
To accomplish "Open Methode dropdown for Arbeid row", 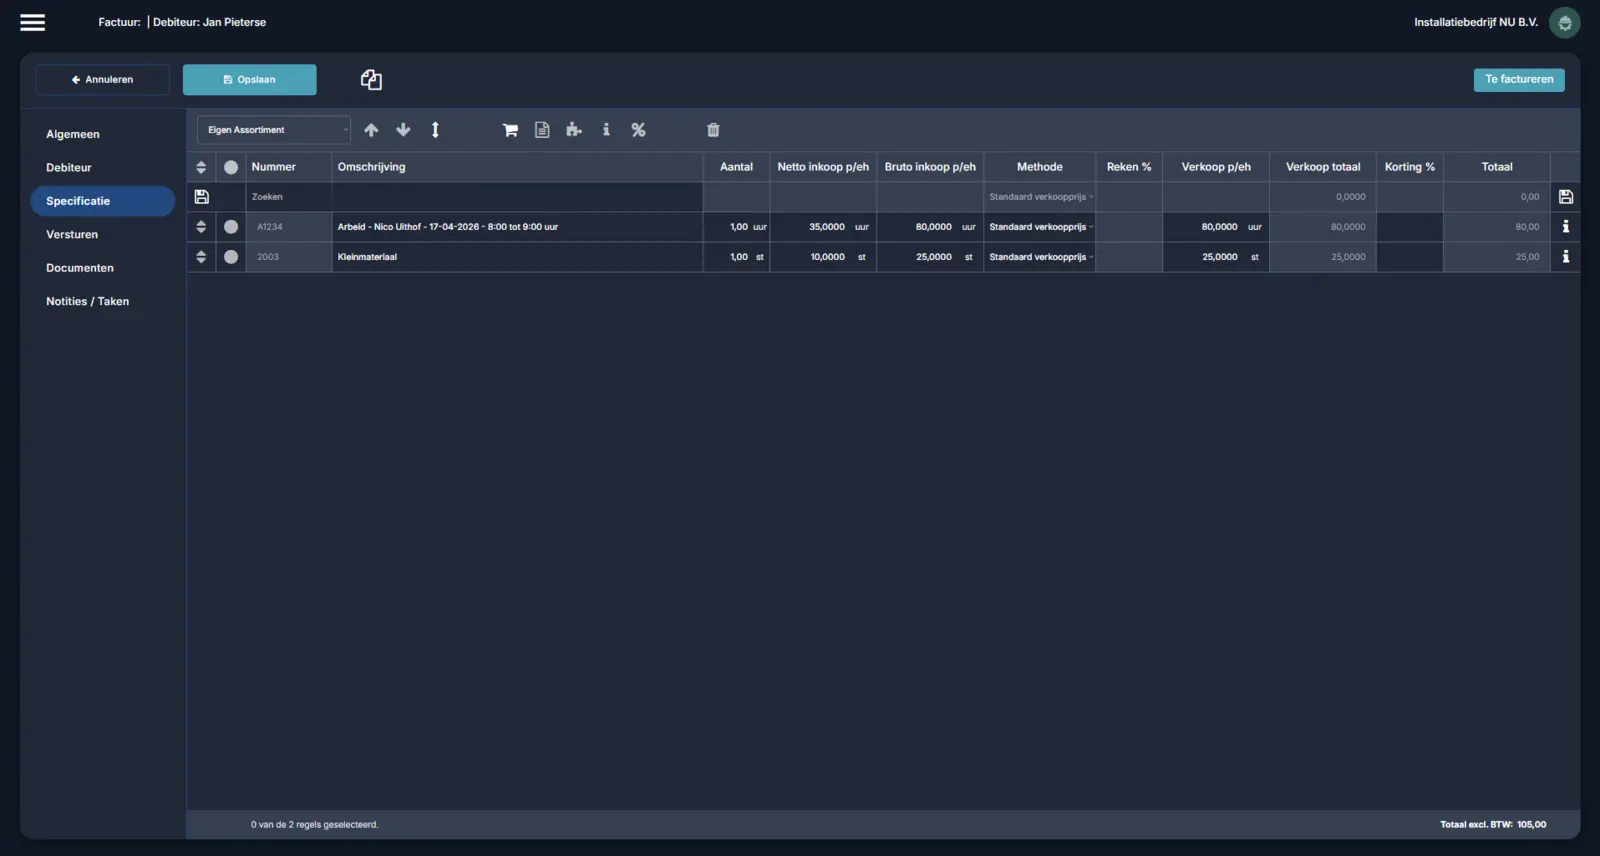I will pyautogui.click(x=1040, y=227).
